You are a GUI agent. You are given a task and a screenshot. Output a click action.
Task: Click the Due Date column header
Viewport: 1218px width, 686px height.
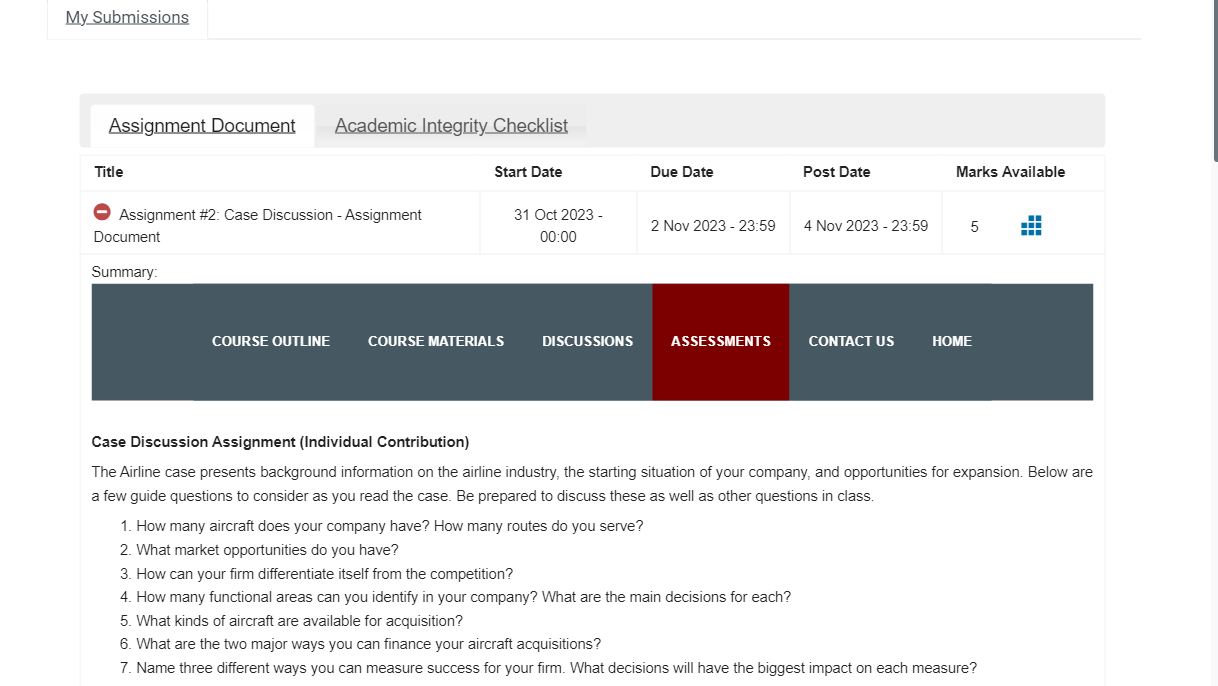click(x=681, y=171)
